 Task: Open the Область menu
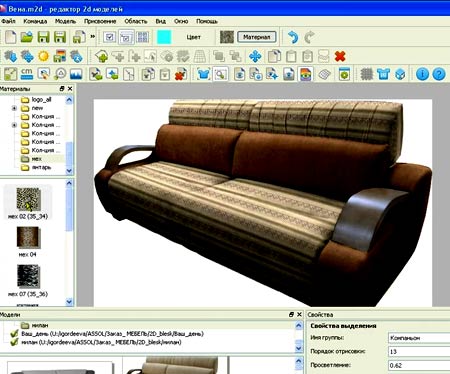pyautogui.click(x=136, y=21)
